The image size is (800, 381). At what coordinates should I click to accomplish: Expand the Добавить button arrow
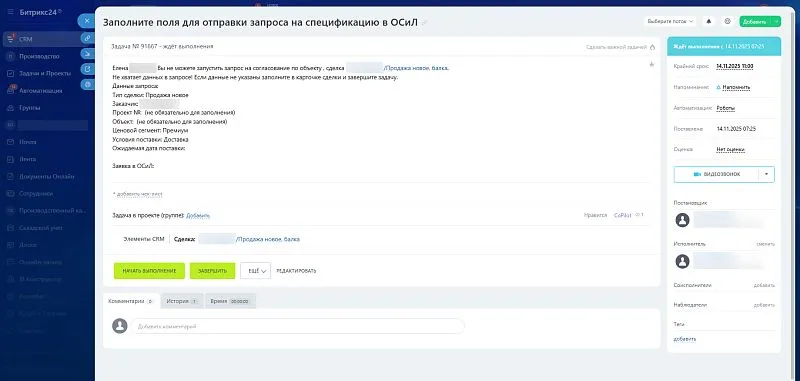777,21
